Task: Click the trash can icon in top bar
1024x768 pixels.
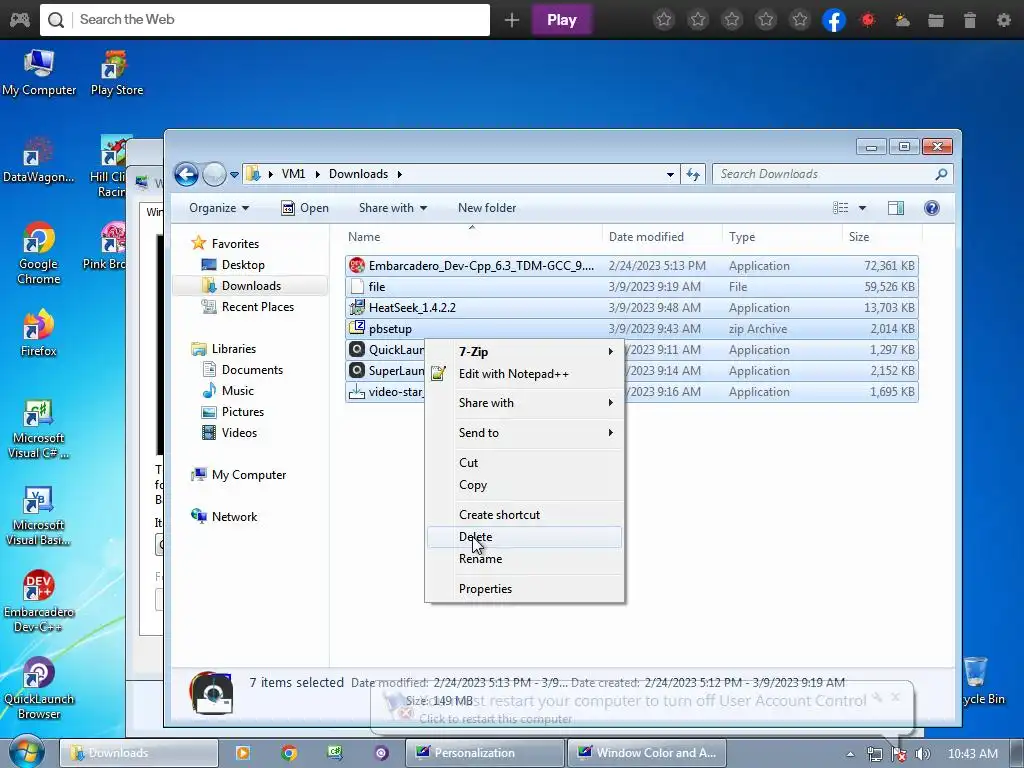Action: point(970,20)
